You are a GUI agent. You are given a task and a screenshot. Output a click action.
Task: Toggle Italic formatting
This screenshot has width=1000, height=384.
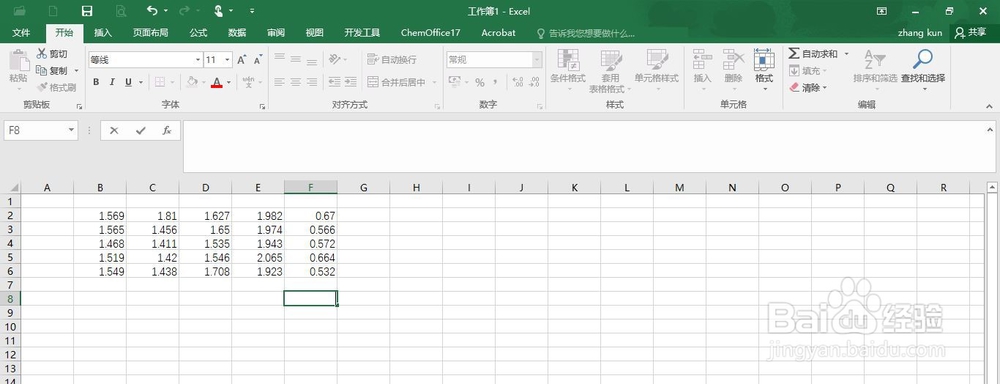(112, 82)
